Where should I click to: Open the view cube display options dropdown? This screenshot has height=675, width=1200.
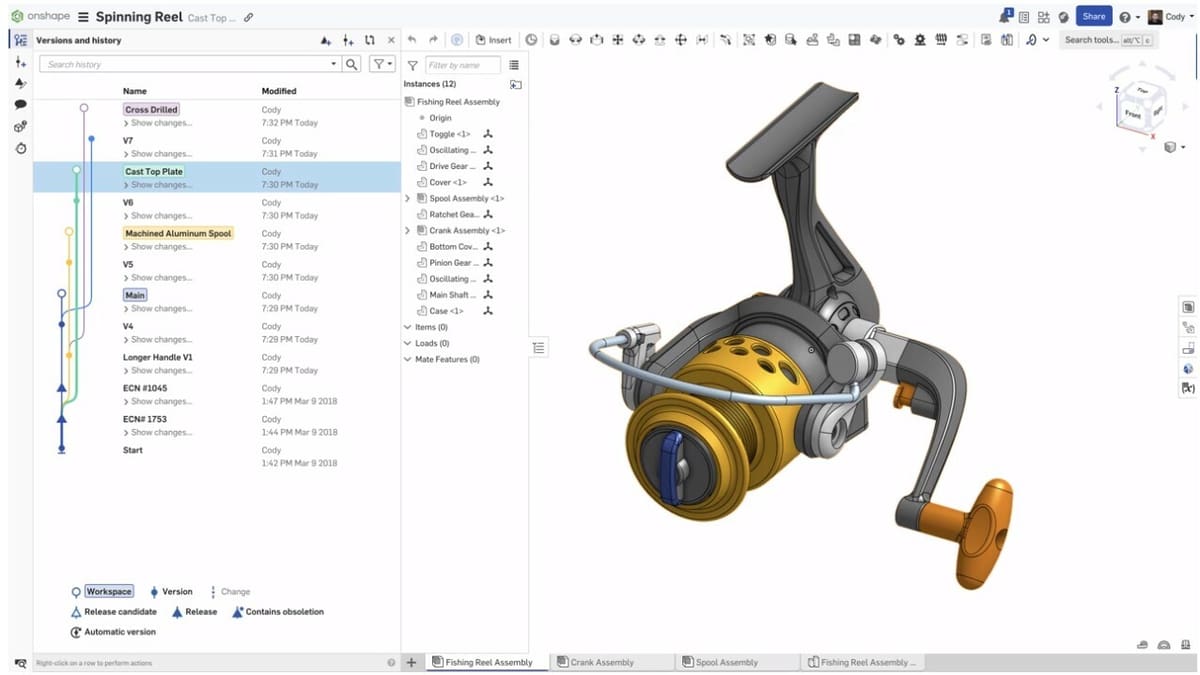[x=1174, y=147]
